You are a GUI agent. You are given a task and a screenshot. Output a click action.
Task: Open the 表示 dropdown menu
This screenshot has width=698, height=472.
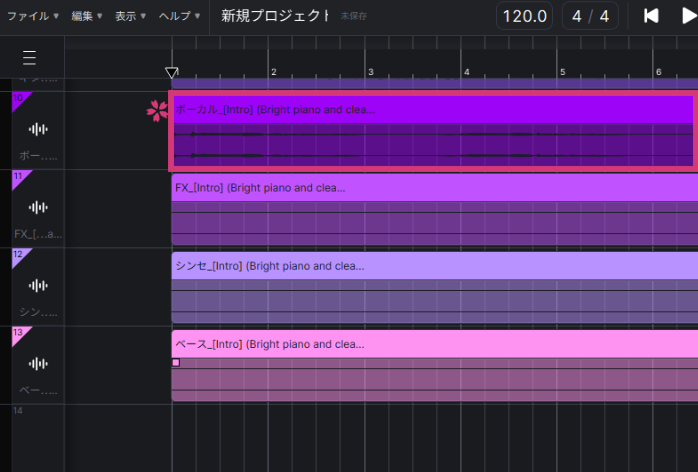point(130,16)
